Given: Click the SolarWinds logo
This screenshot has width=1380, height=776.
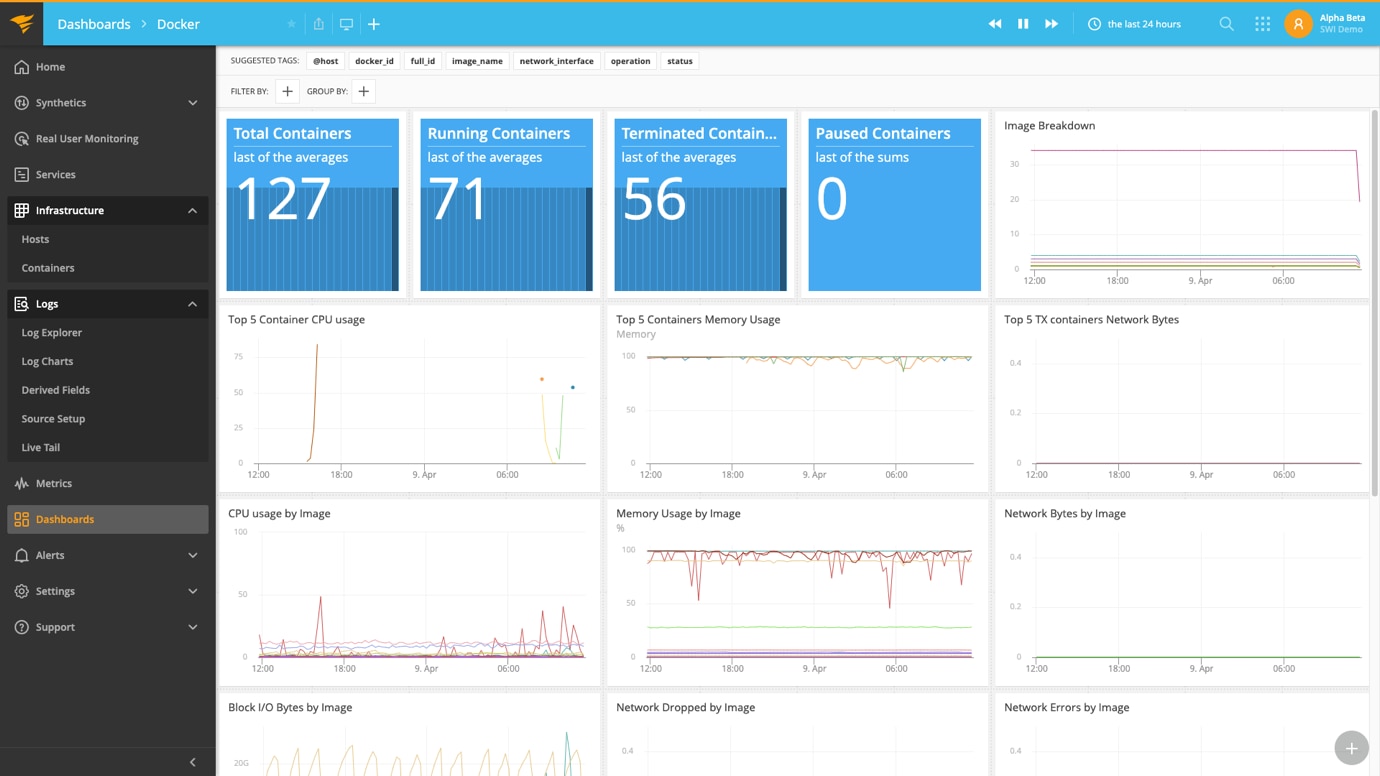Looking at the screenshot, I should coord(21,24).
